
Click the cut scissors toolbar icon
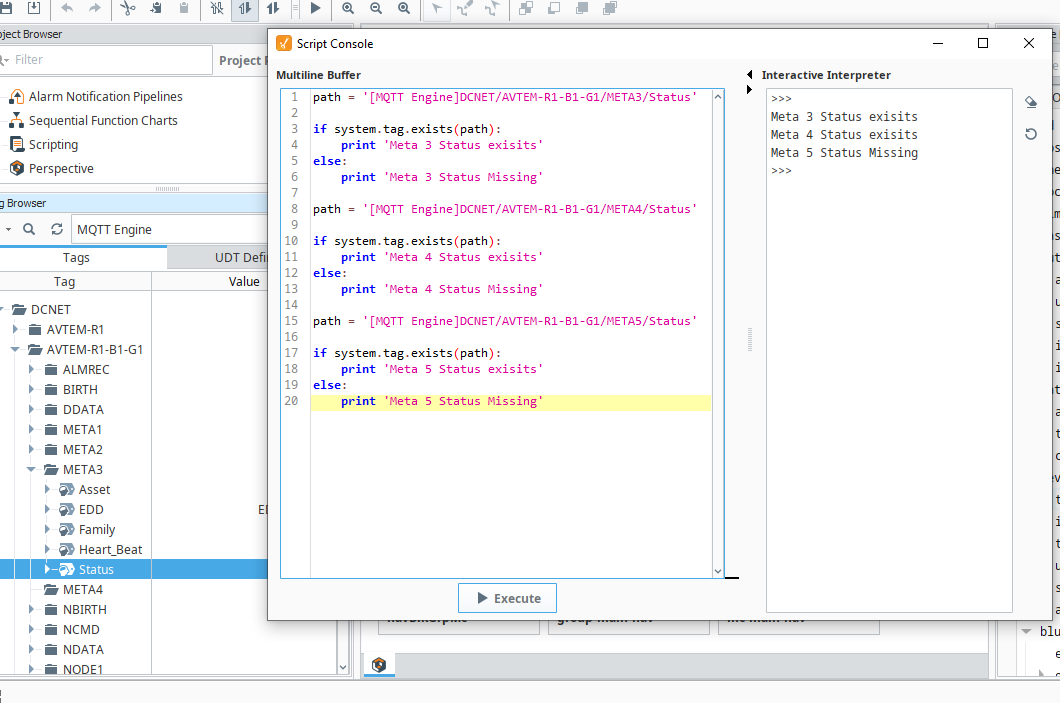click(x=128, y=8)
